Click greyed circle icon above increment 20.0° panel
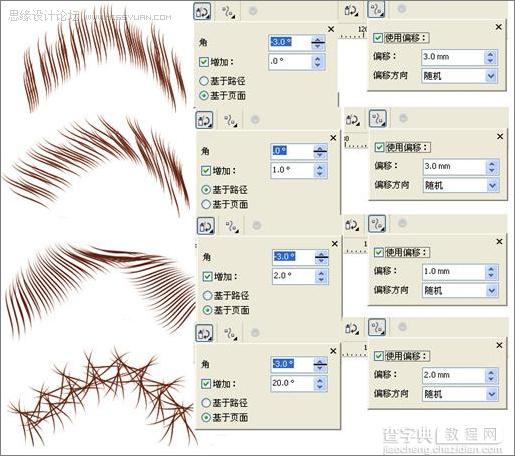The image size is (515, 456). (255, 333)
